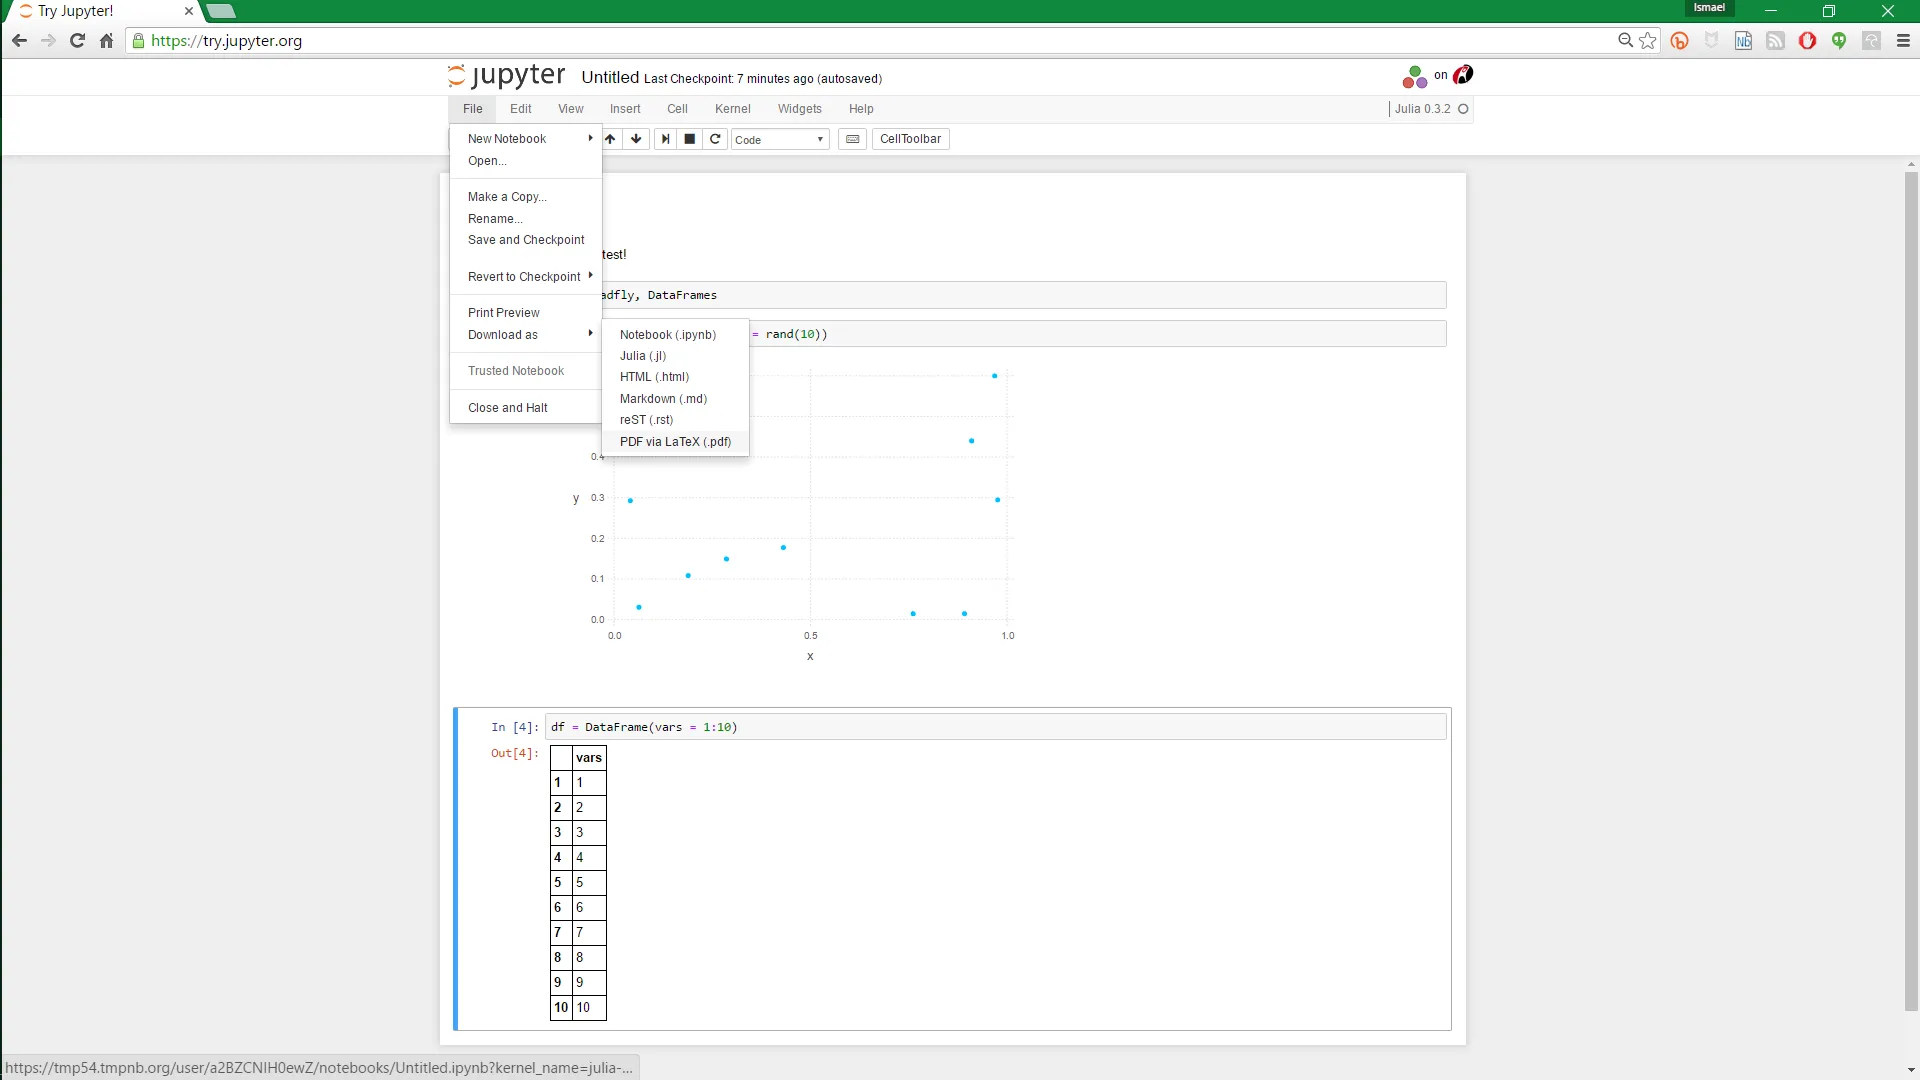Viewport: 1920px width, 1080px height.
Task: Open the command palette keyboard icon
Action: click(x=852, y=139)
